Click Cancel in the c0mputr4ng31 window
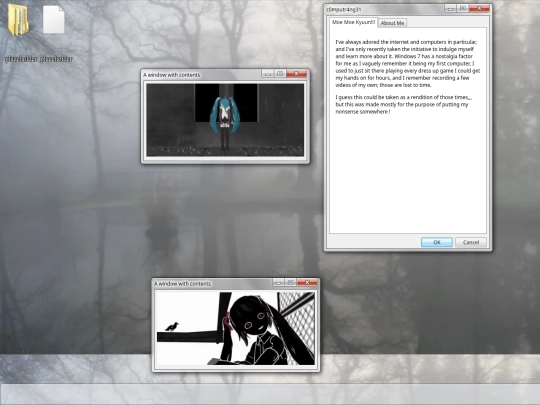 (x=471, y=242)
